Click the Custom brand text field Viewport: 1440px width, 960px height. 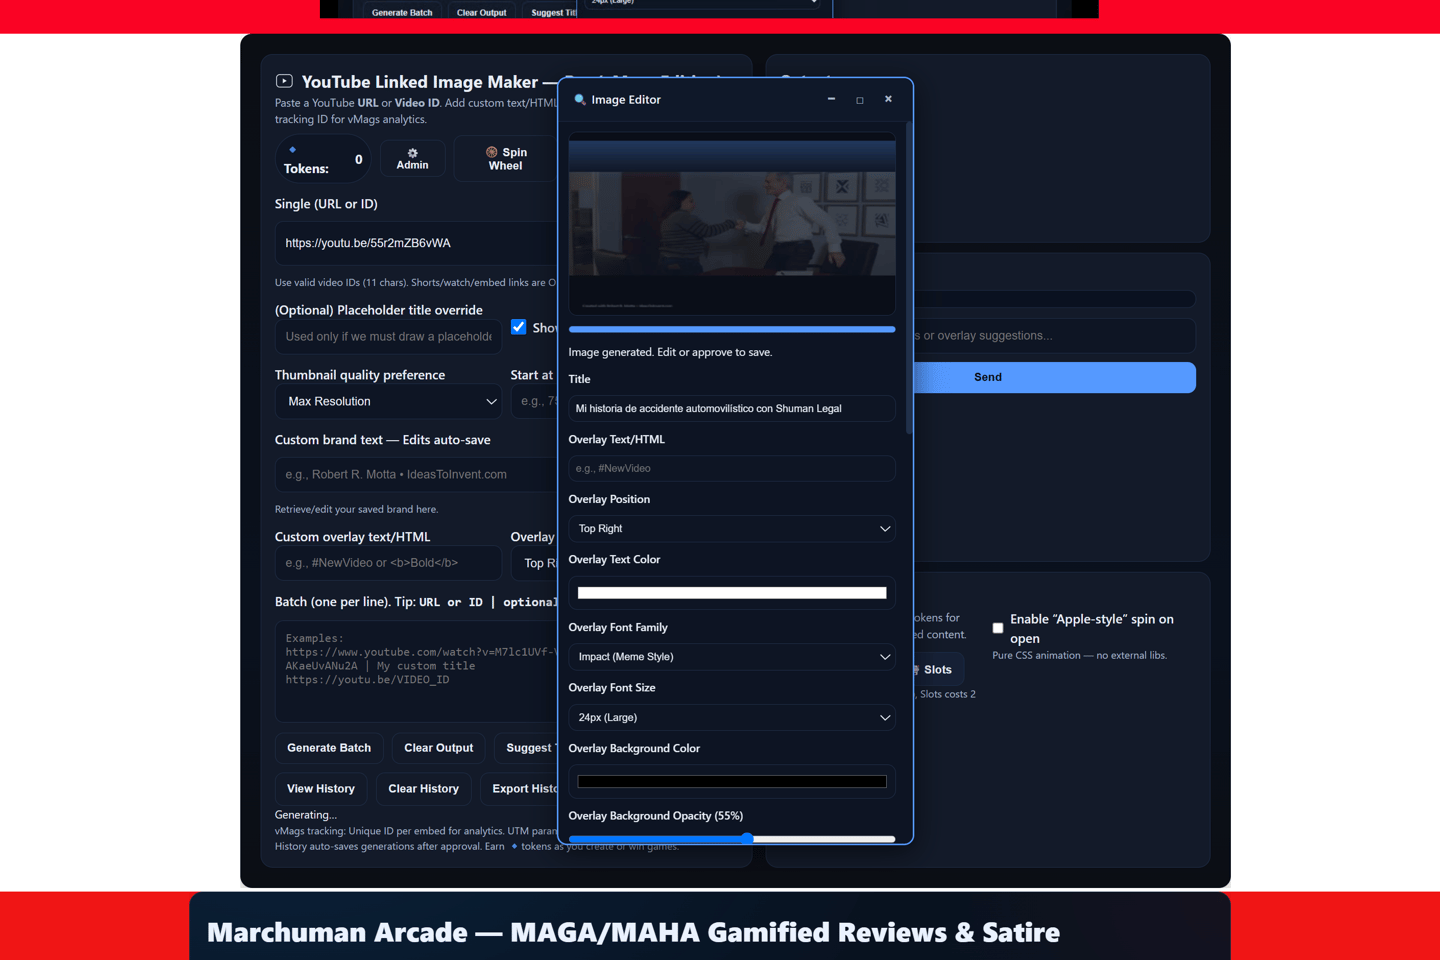pyautogui.click(x=416, y=474)
